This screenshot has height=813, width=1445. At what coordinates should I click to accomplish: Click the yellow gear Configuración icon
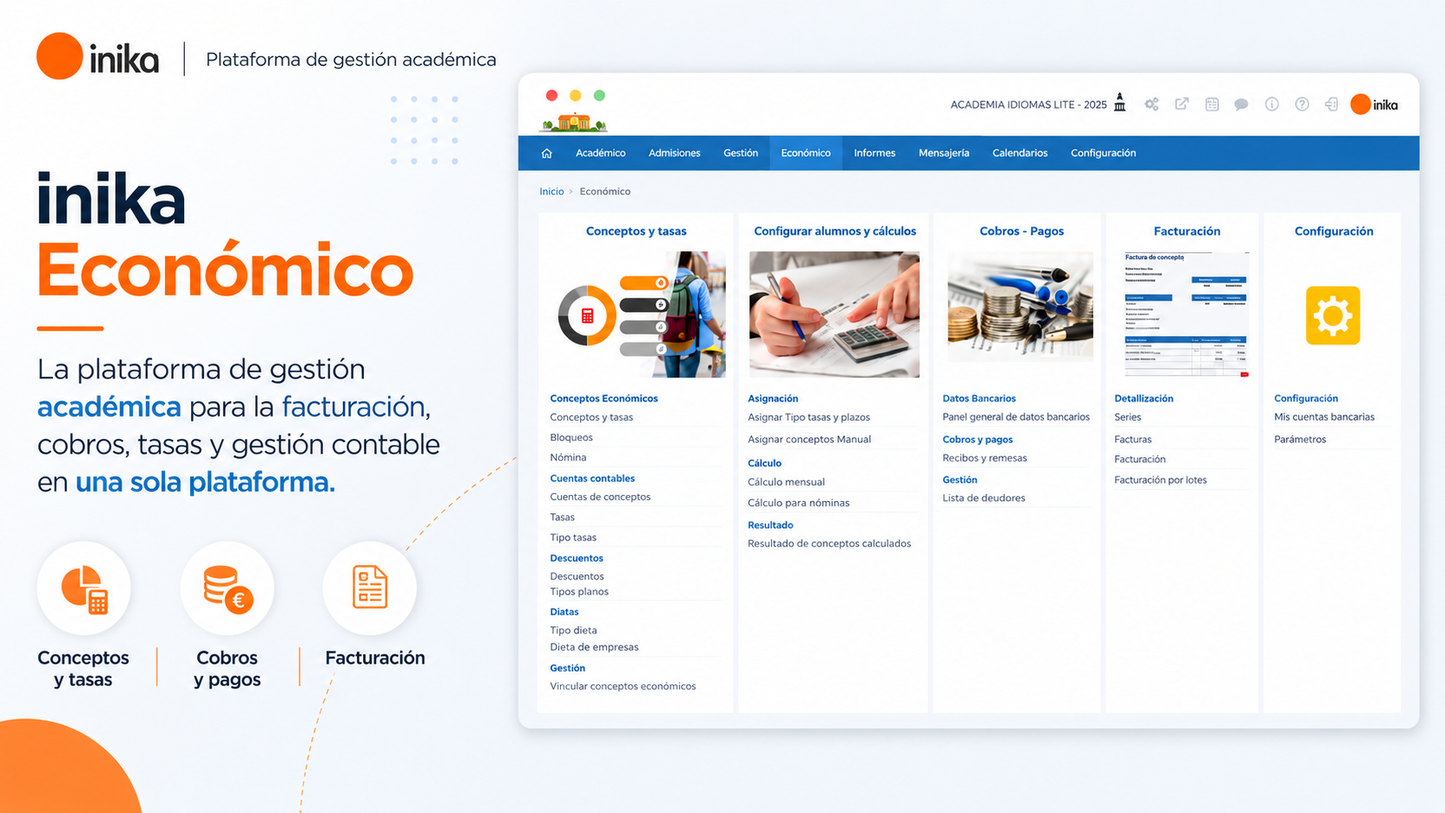click(x=1333, y=316)
